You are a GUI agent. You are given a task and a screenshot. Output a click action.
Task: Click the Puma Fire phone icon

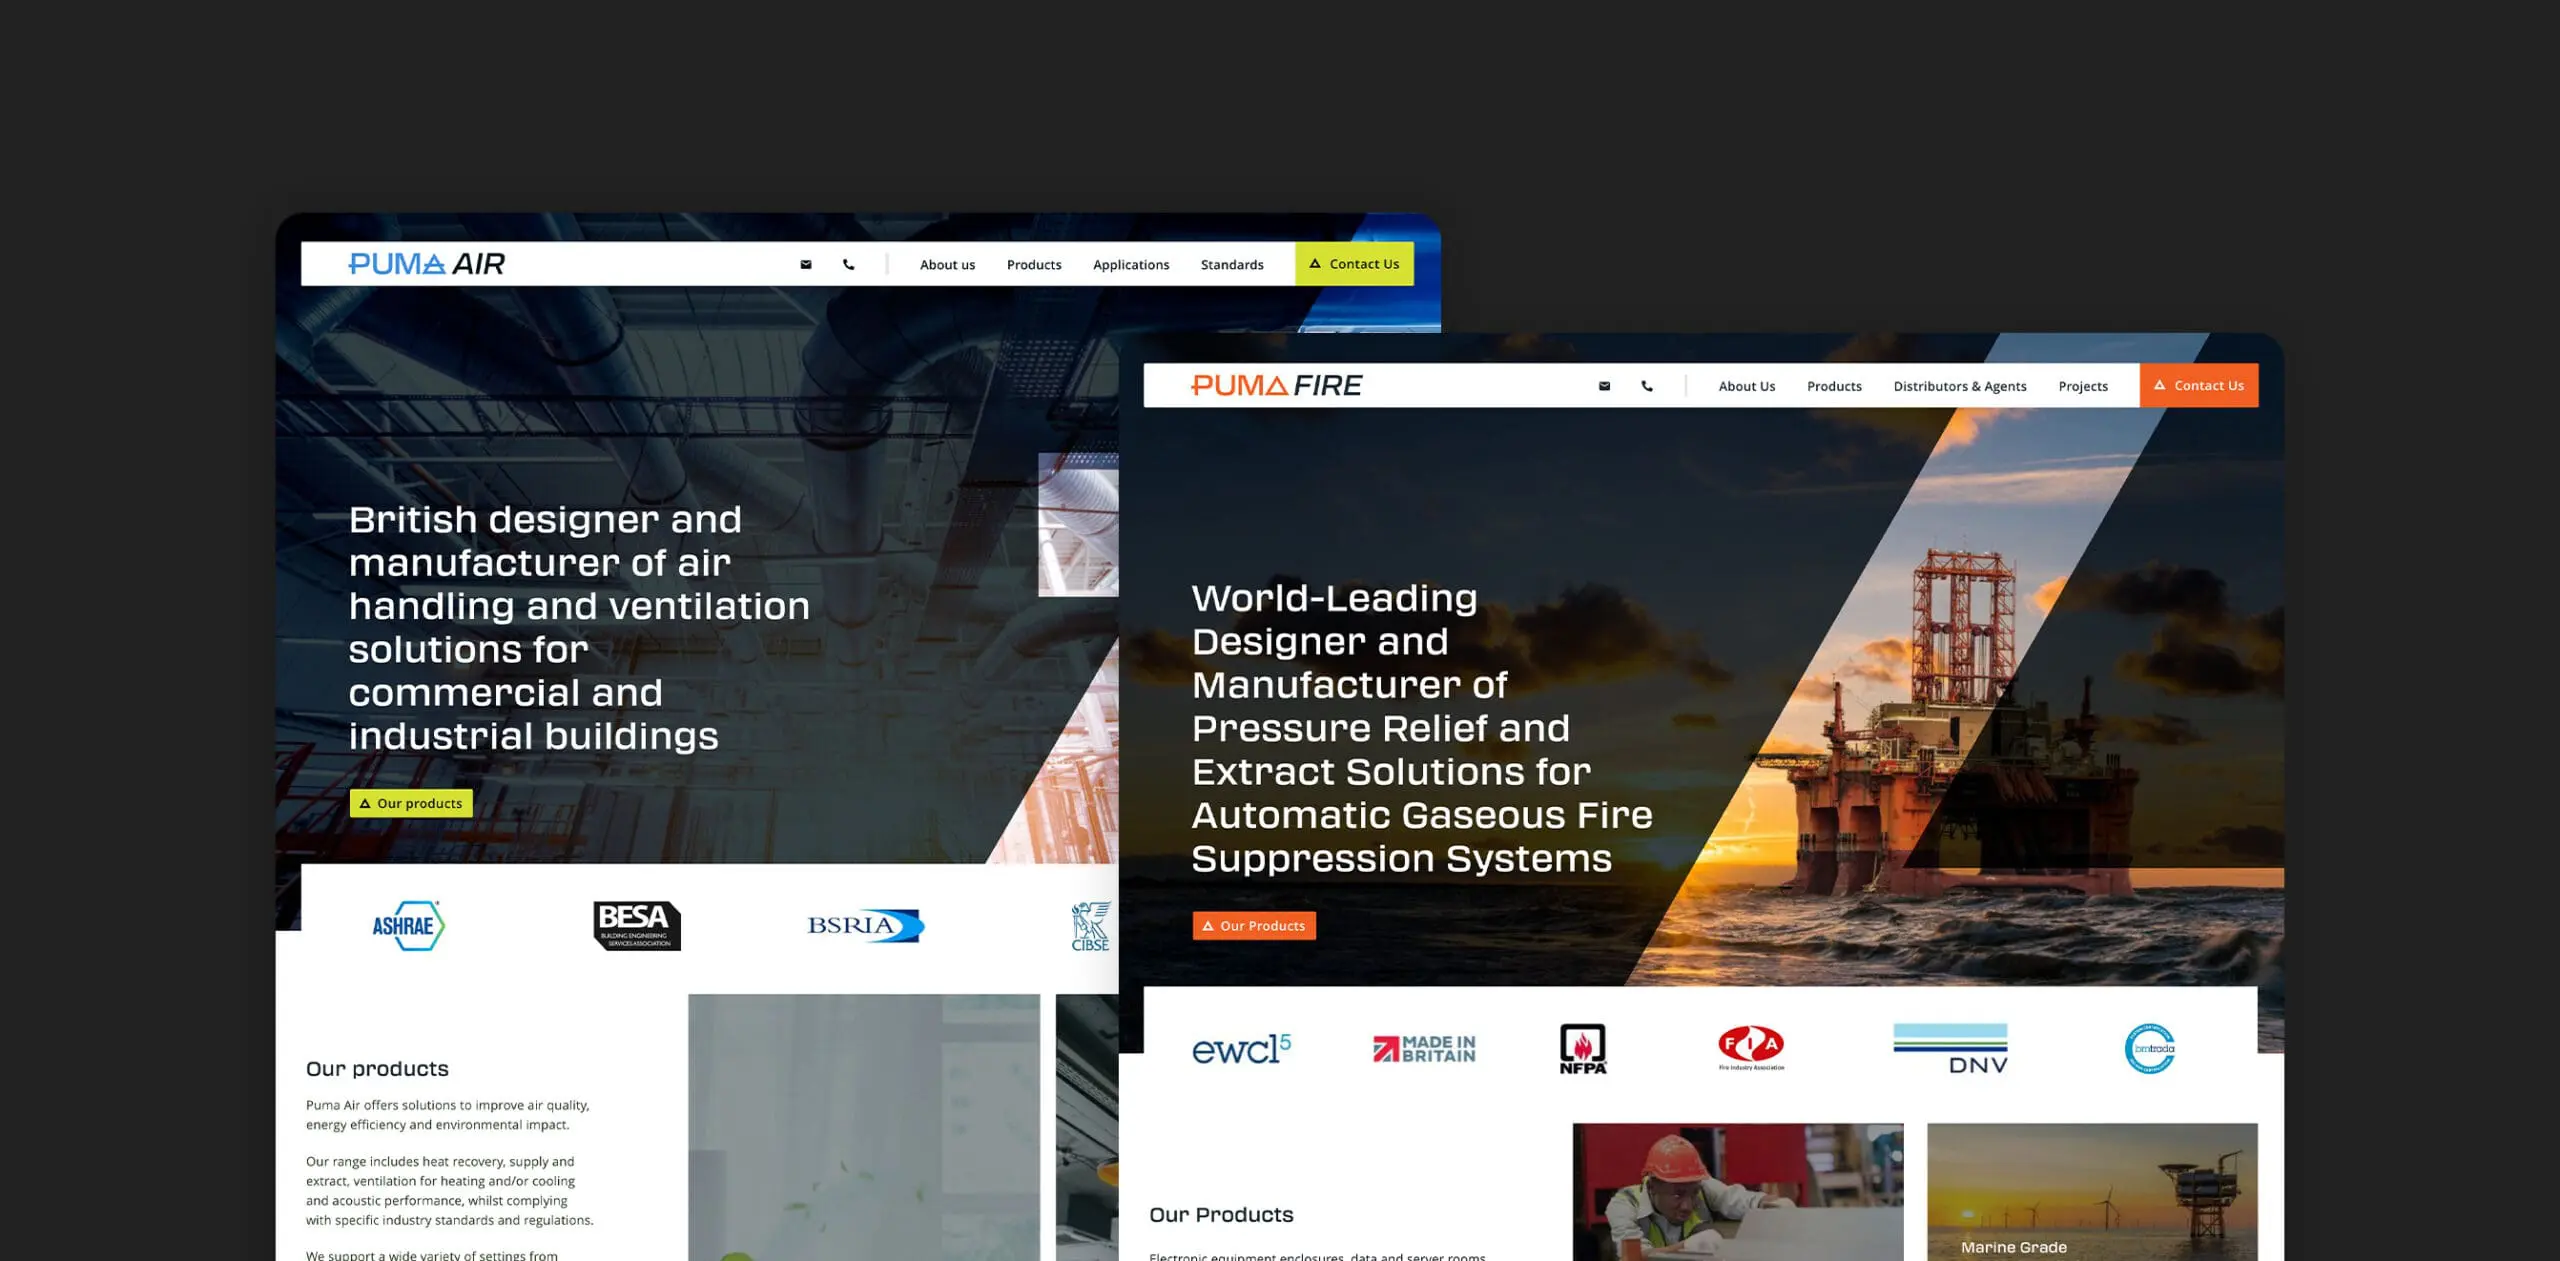1647,386
